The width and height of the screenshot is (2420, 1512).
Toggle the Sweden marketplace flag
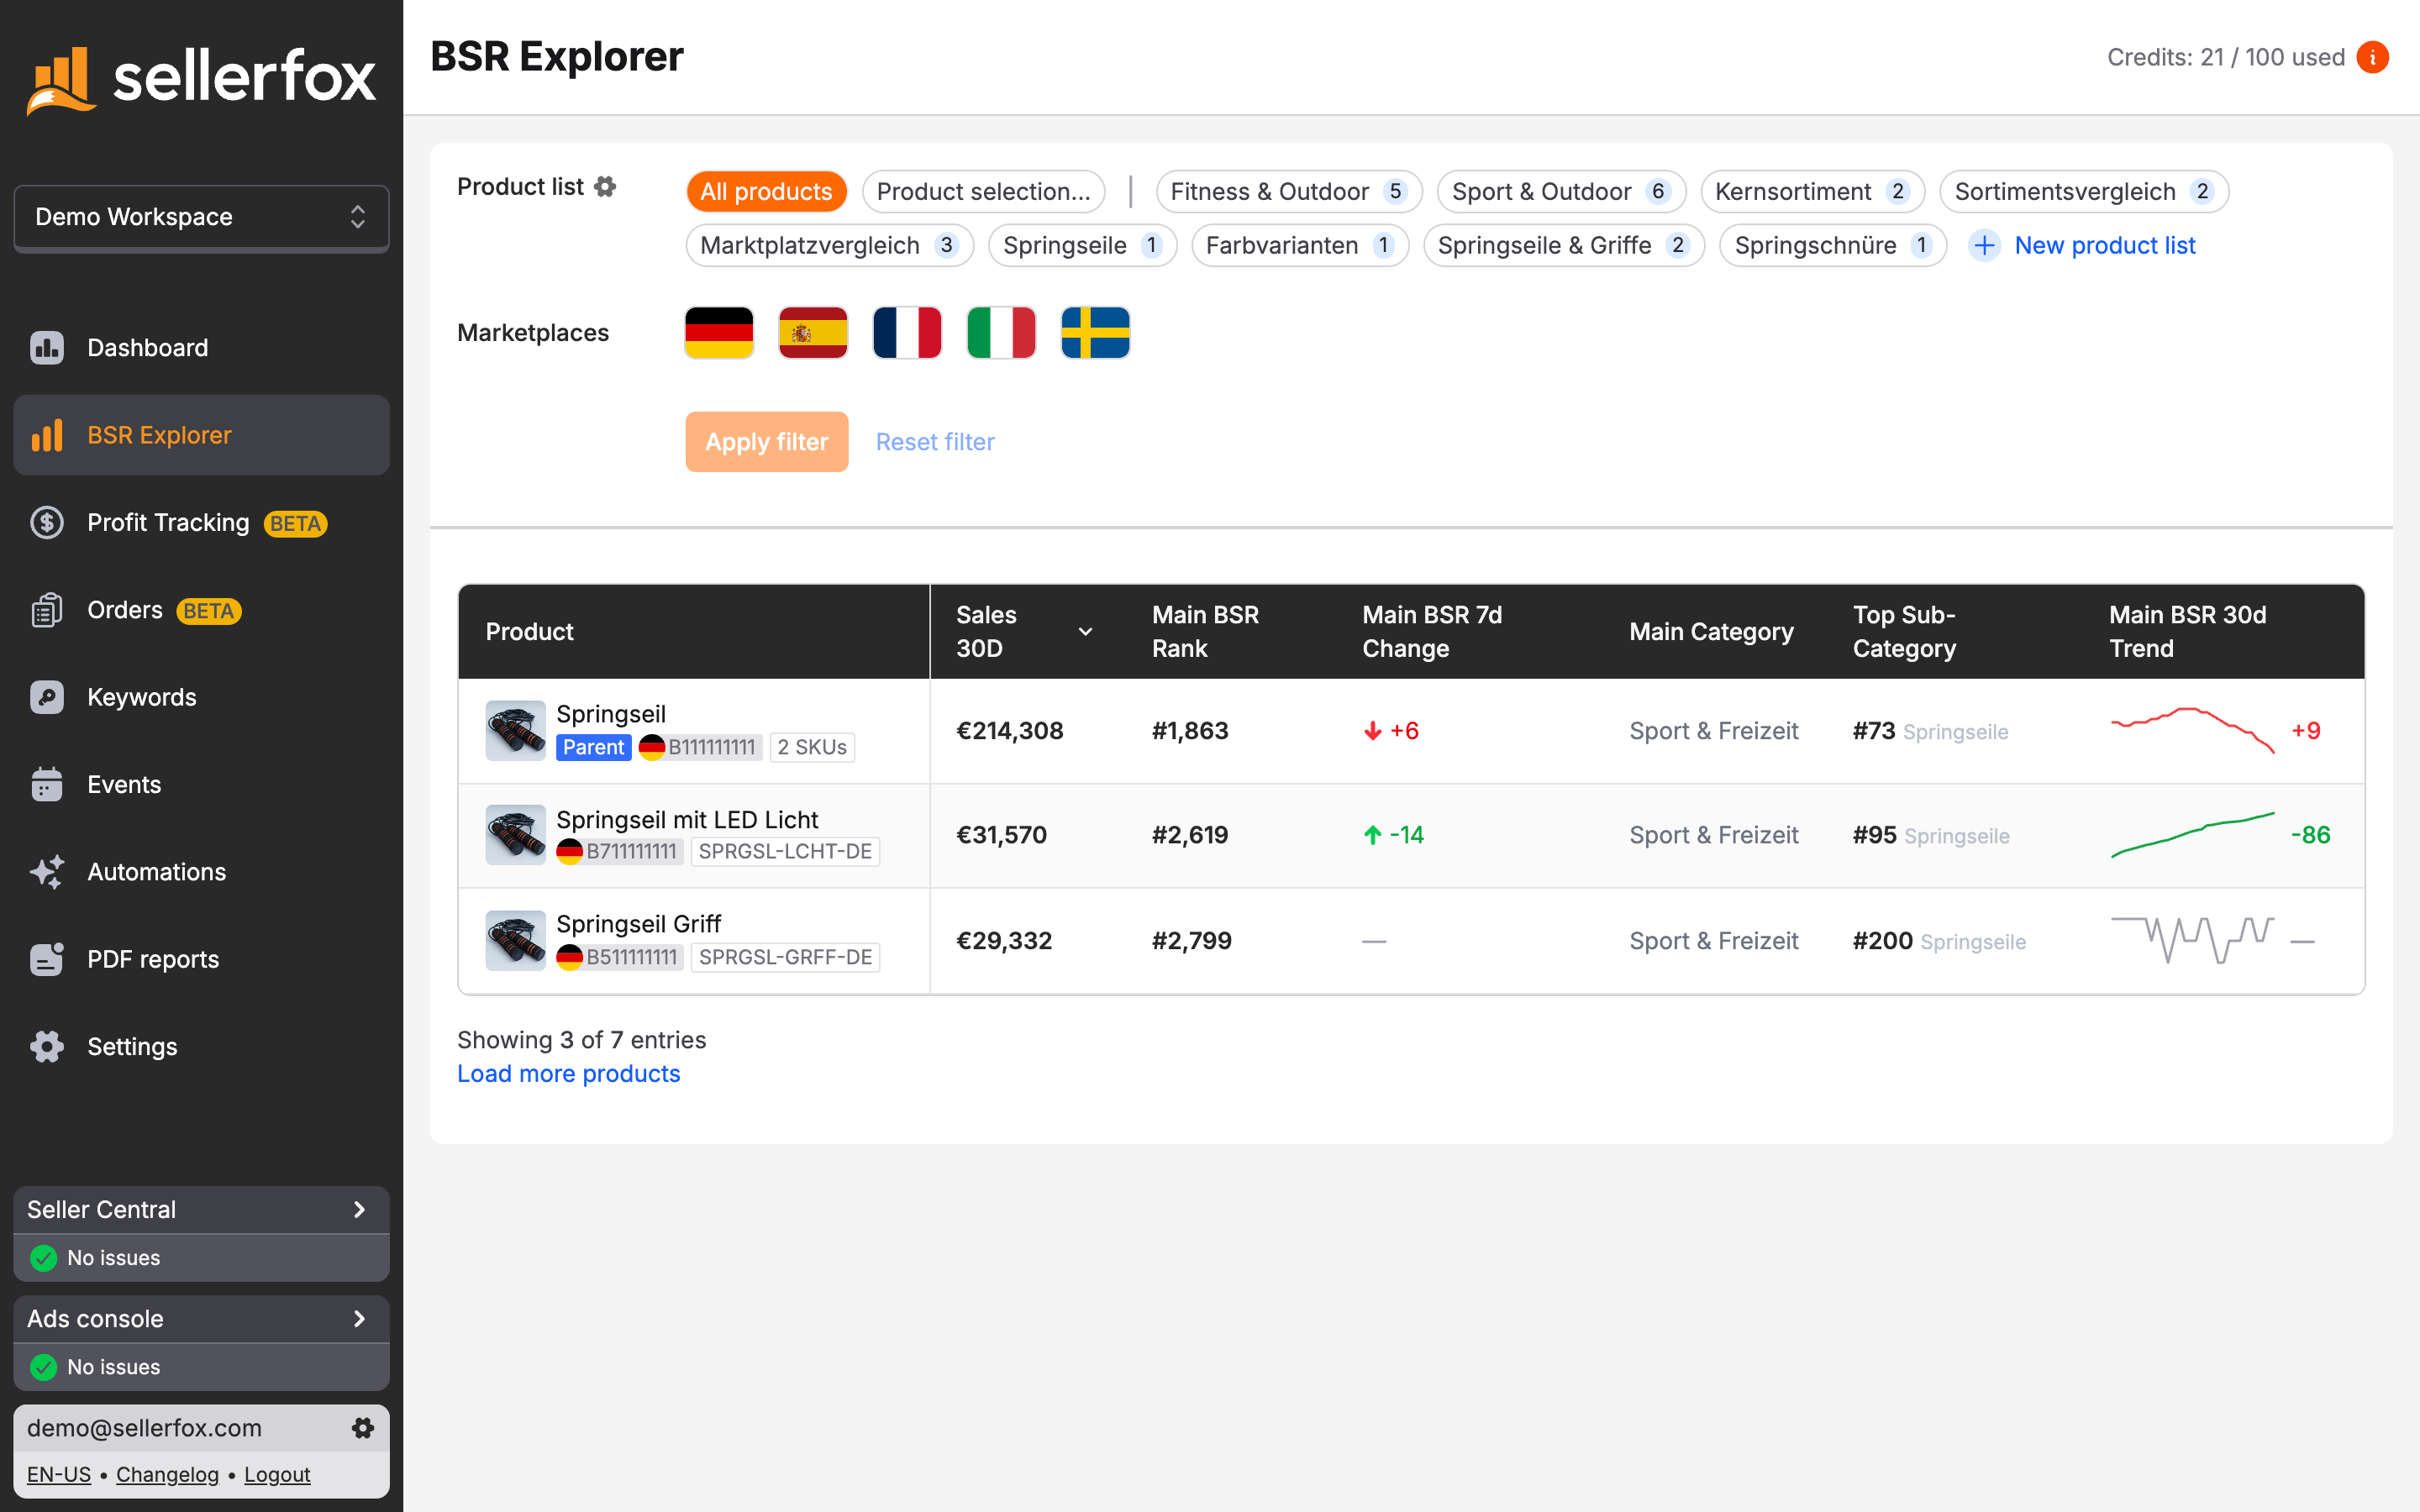[1095, 333]
